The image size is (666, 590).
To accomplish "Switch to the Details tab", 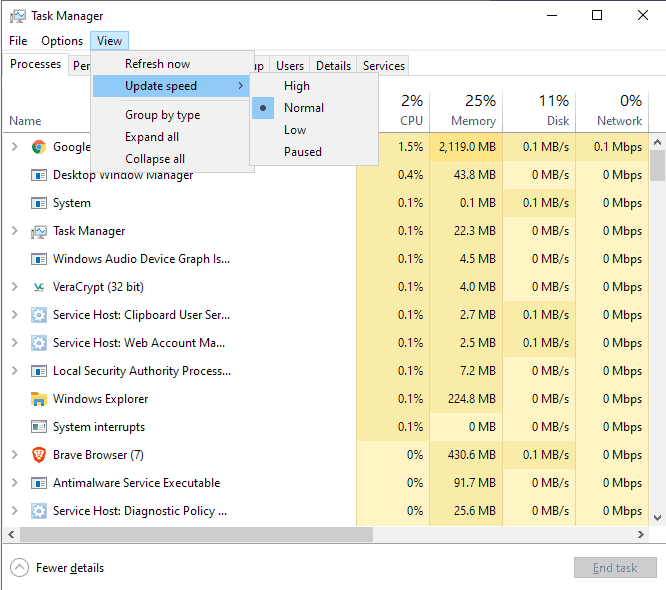I will click(333, 66).
